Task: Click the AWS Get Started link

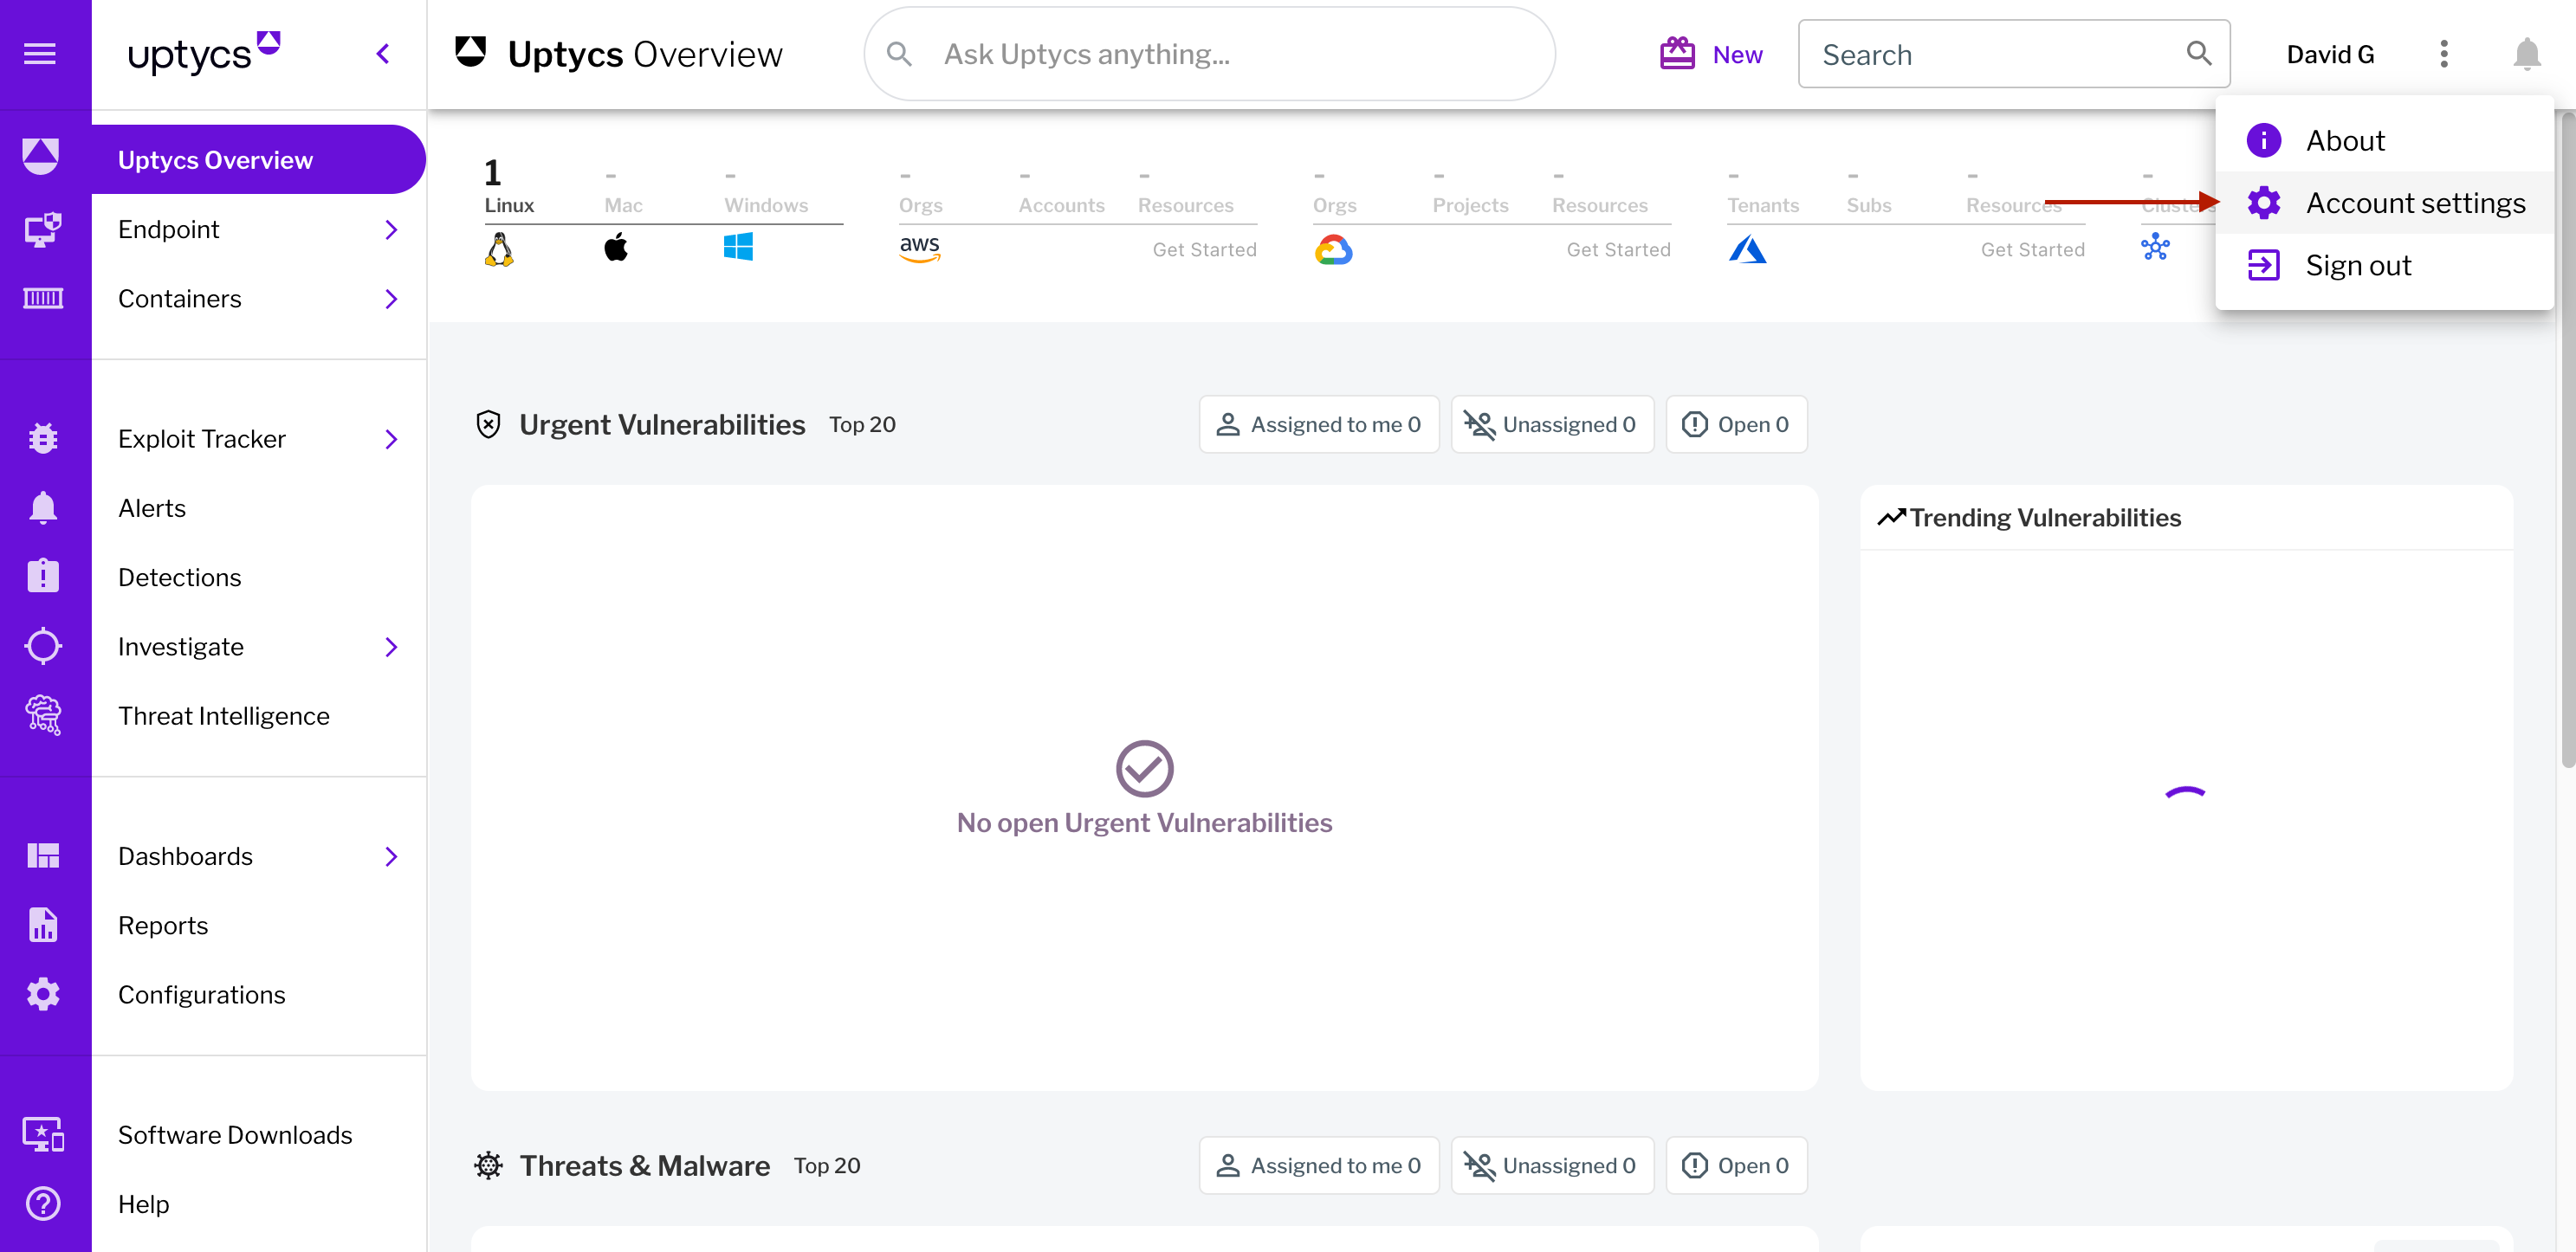Action: pos(1203,250)
